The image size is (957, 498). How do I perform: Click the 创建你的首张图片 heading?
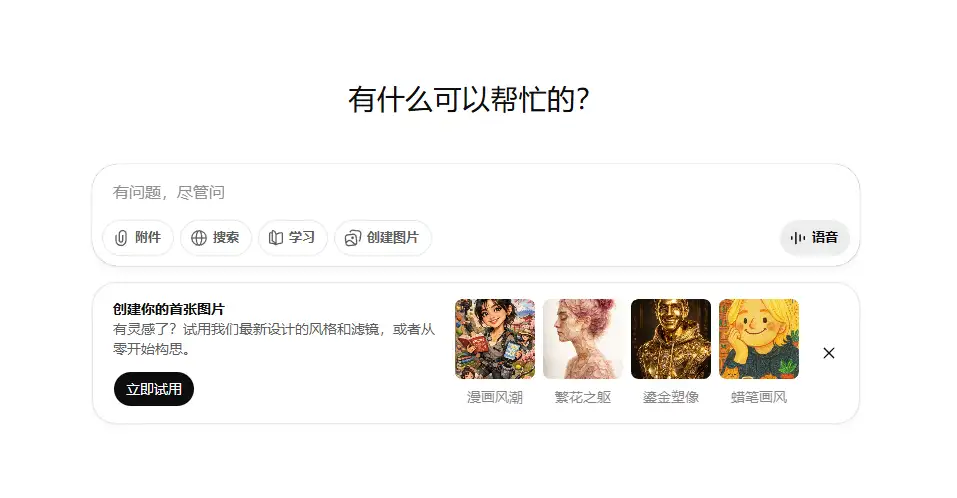tap(168, 309)
